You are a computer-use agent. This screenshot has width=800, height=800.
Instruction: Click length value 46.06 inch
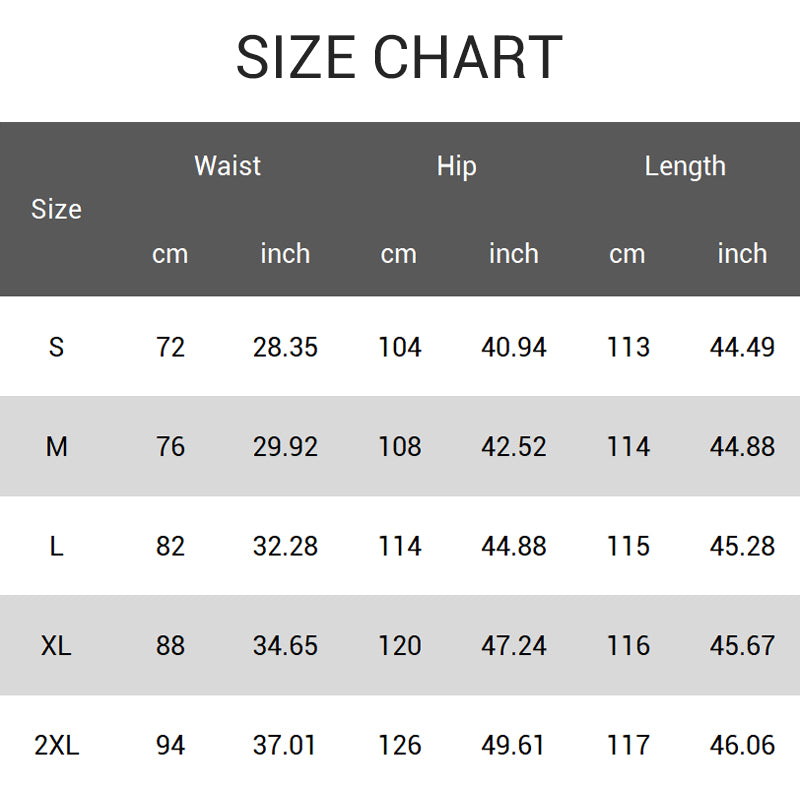pos(742,745)
